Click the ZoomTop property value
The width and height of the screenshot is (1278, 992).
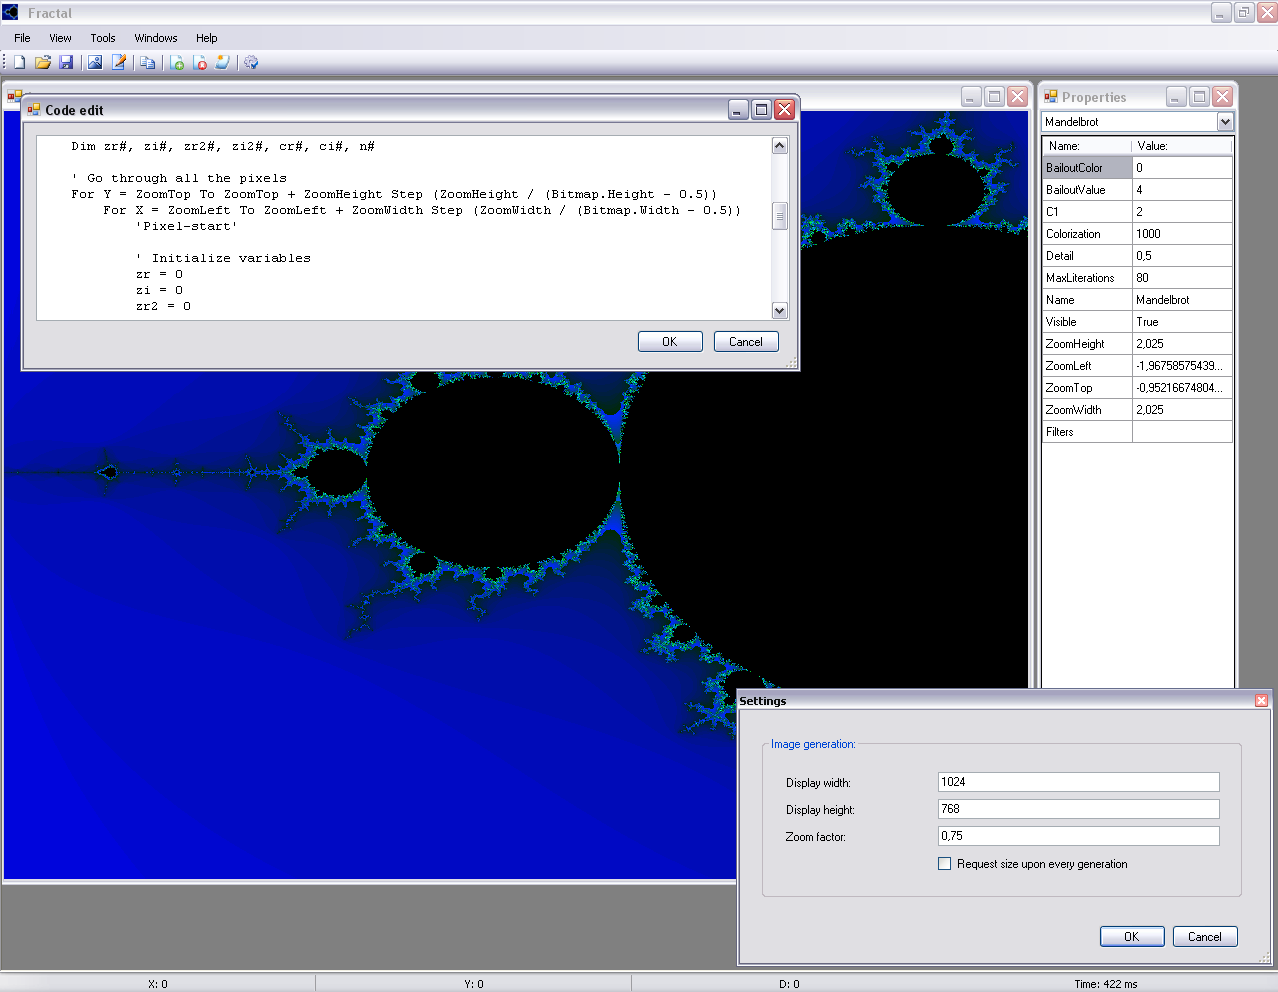click(1182, 388)
